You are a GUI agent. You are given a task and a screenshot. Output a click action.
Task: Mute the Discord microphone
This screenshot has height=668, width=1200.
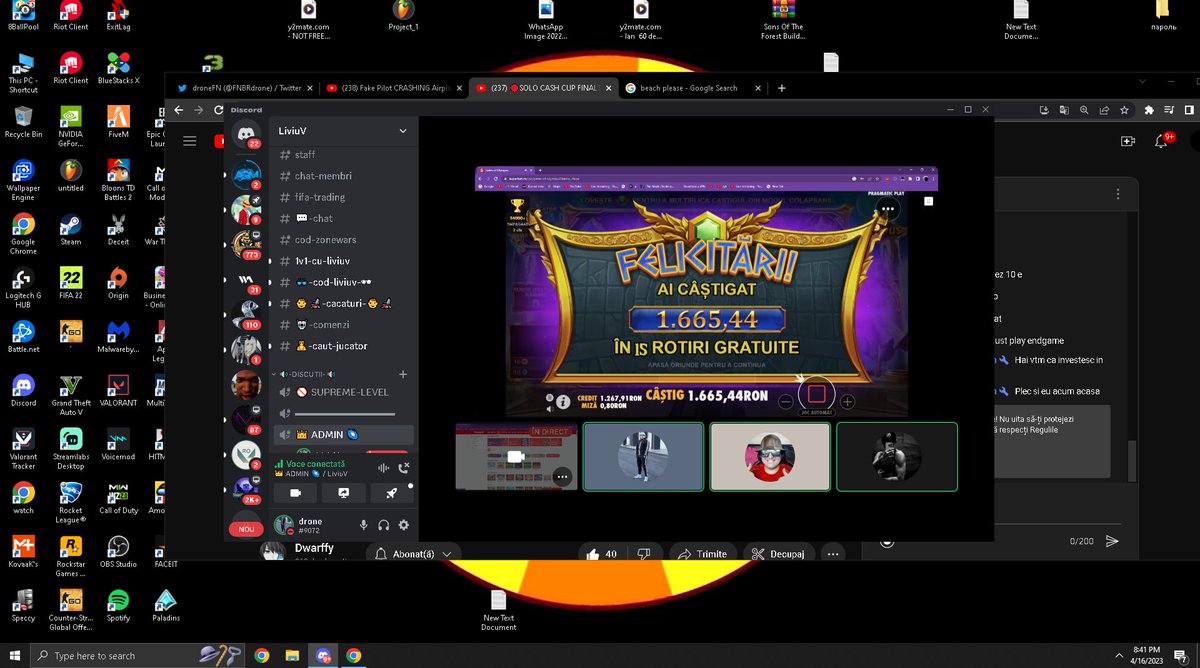point(363,525)
